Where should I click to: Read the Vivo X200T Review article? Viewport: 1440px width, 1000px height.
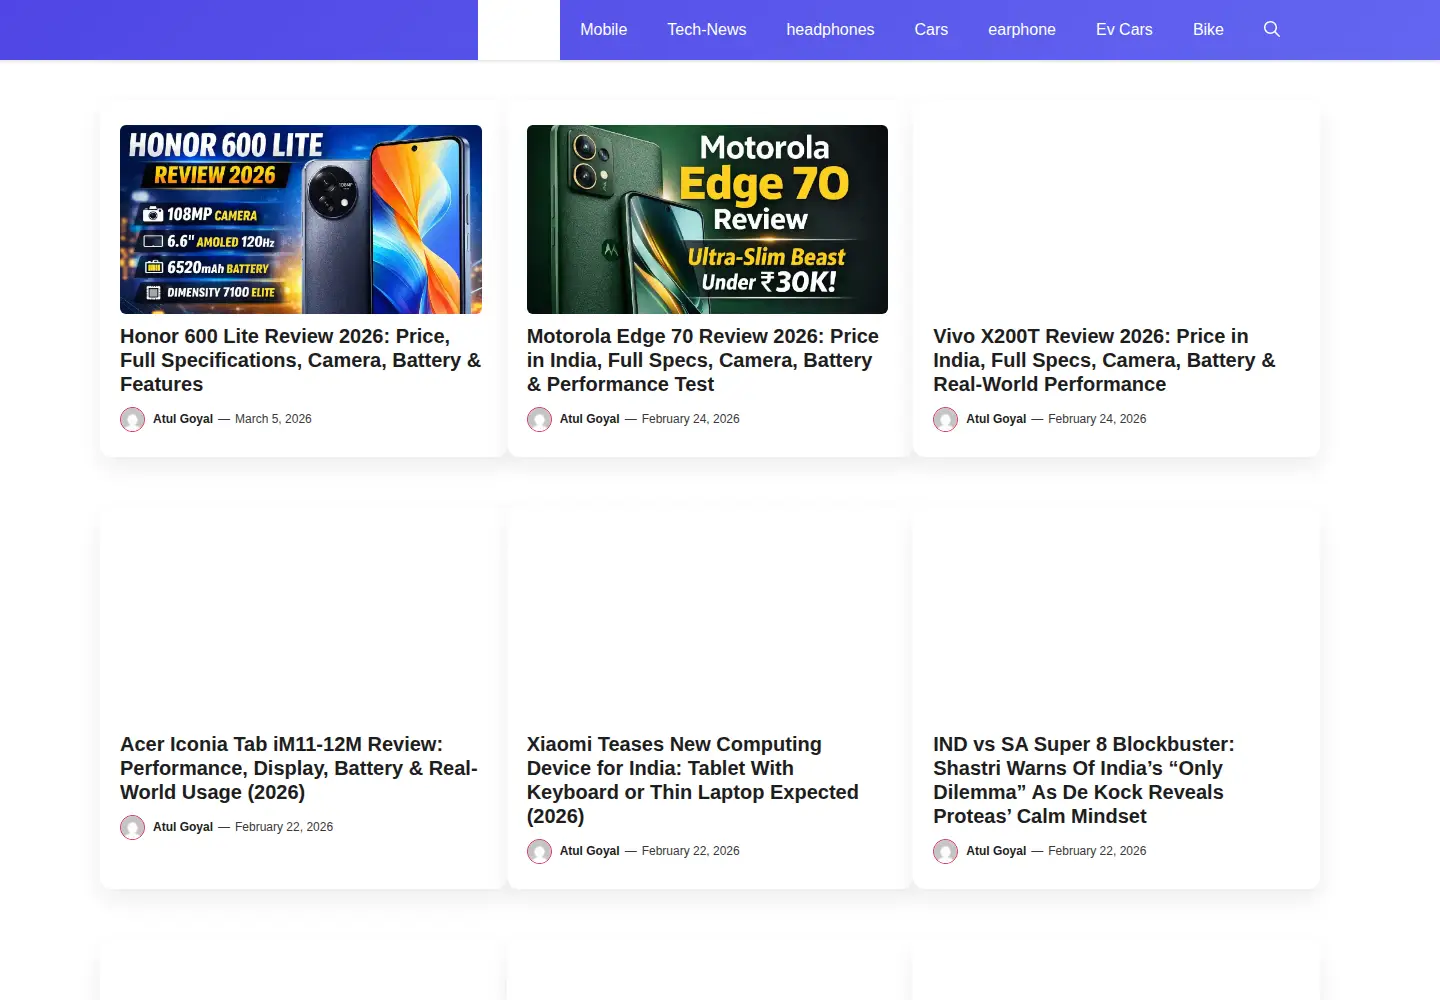(x=1104, y=360)
